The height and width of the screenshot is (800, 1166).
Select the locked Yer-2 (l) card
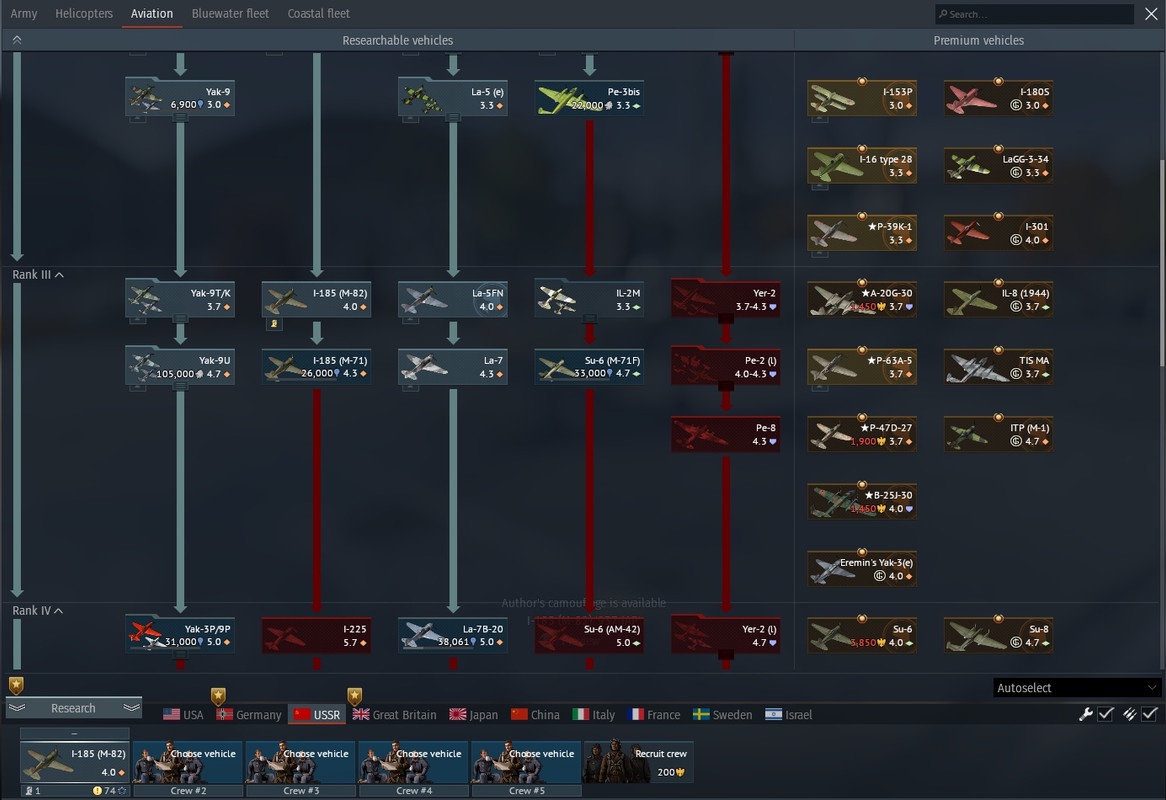726,635
